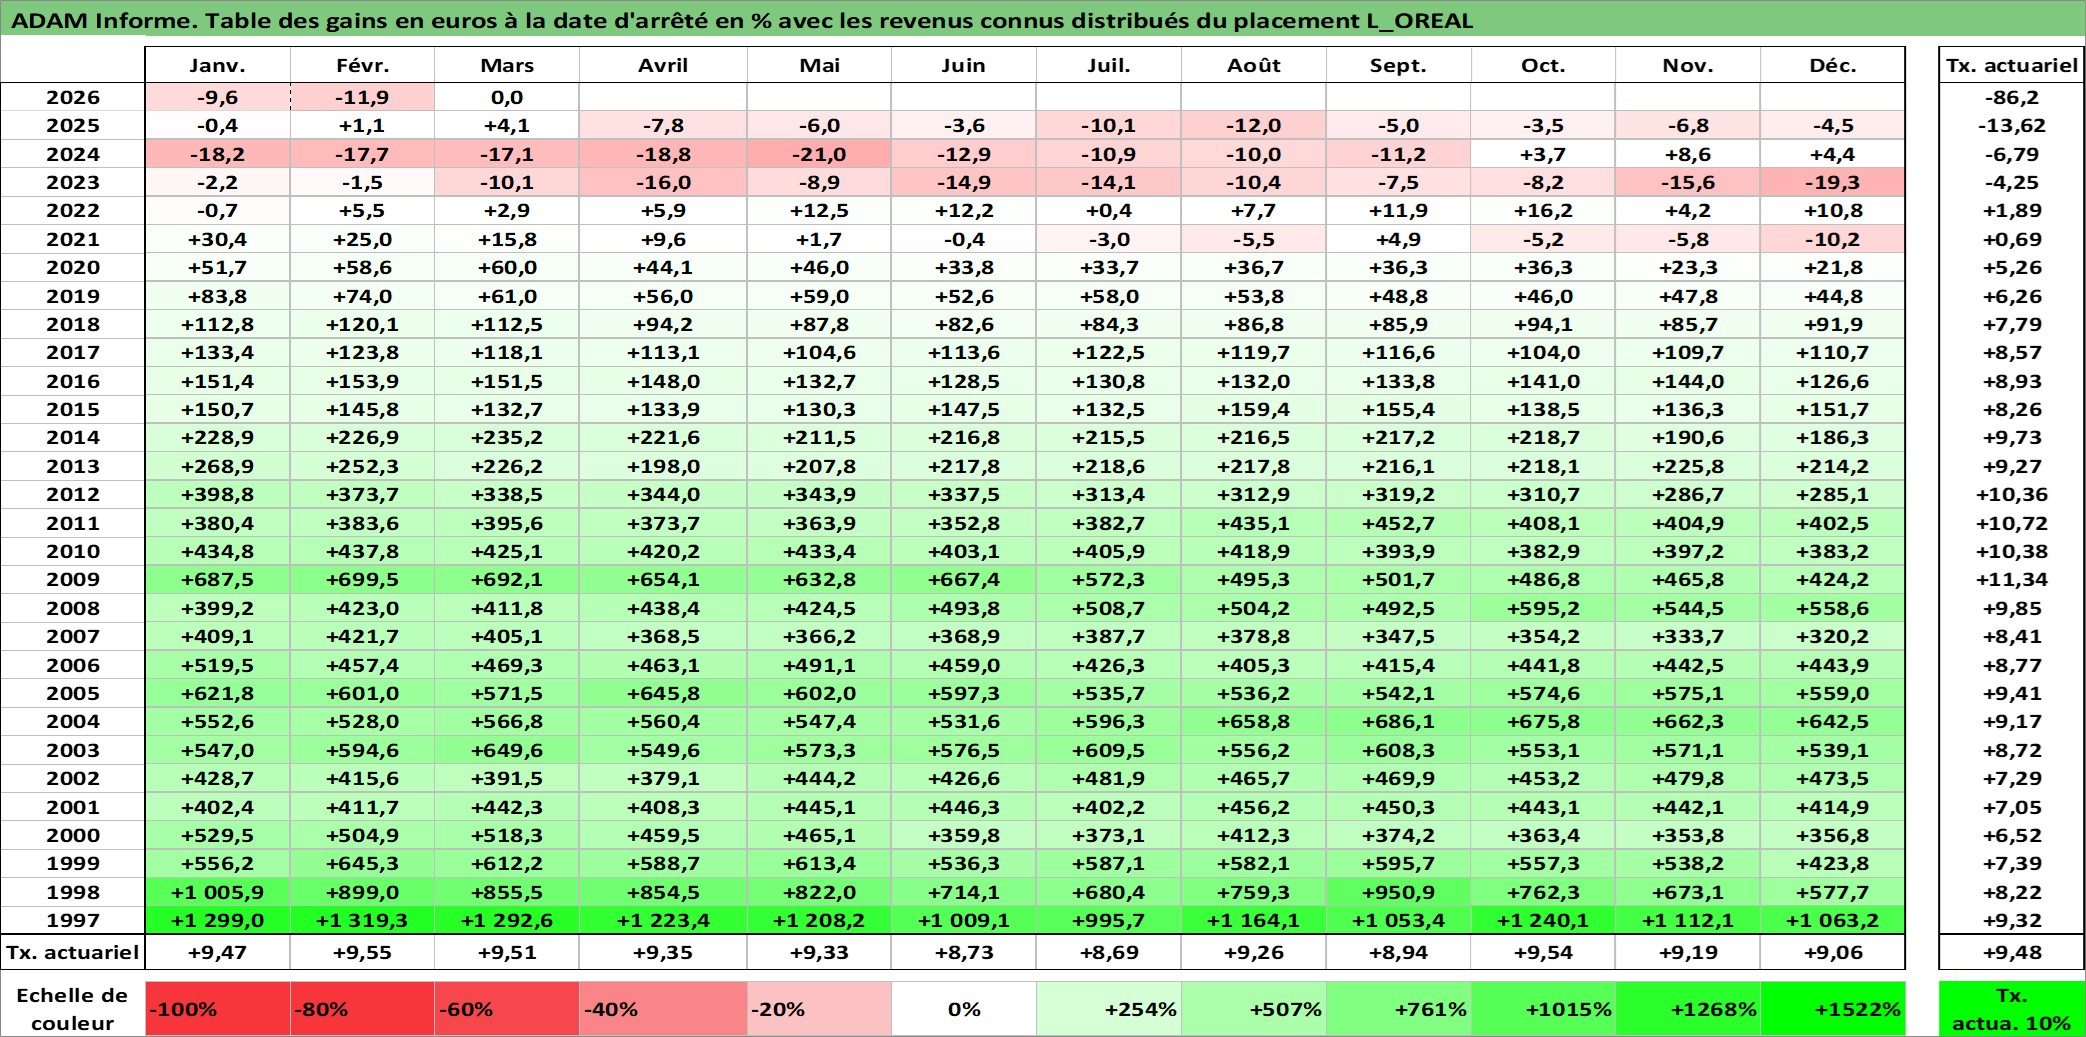Select the +159,4 cell for August 2015
The height and width of the screenshot is (1037, 2086).
(1254, 409)
